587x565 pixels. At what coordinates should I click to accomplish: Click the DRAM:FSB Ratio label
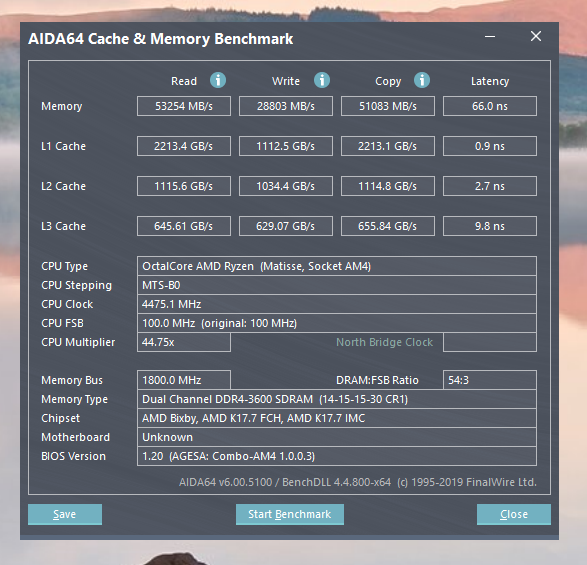pos(377,380)
